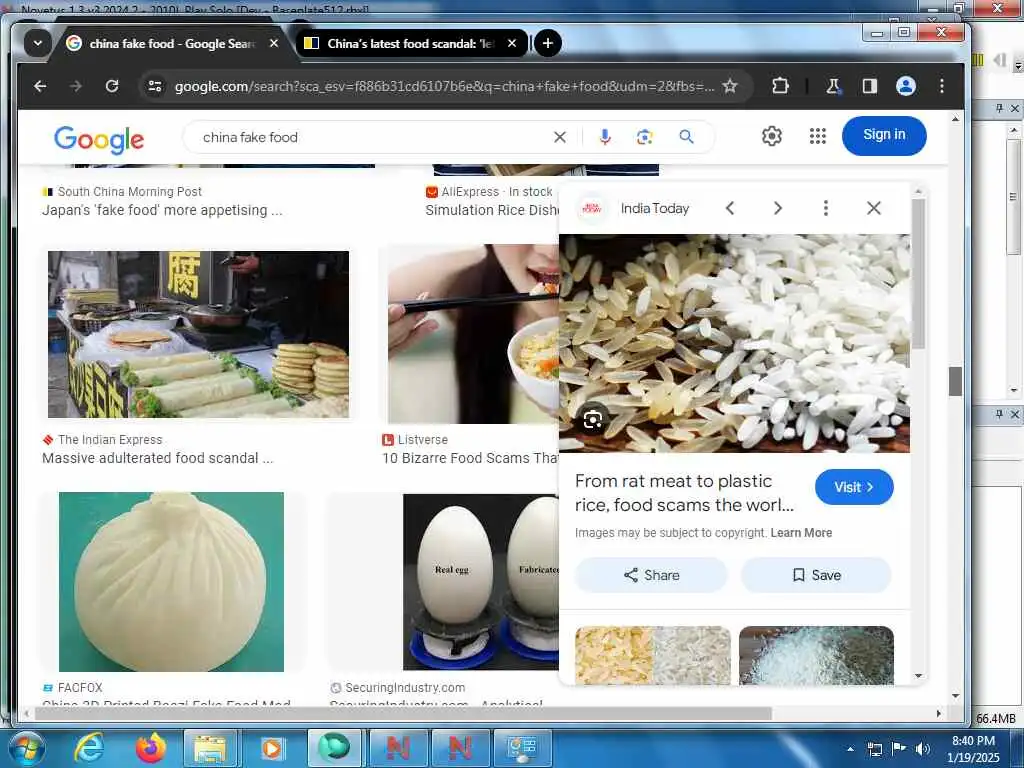Screen dimensions: 1024x768
Task: Open Windows Media Player in taskbar
Action: point(272,748)
